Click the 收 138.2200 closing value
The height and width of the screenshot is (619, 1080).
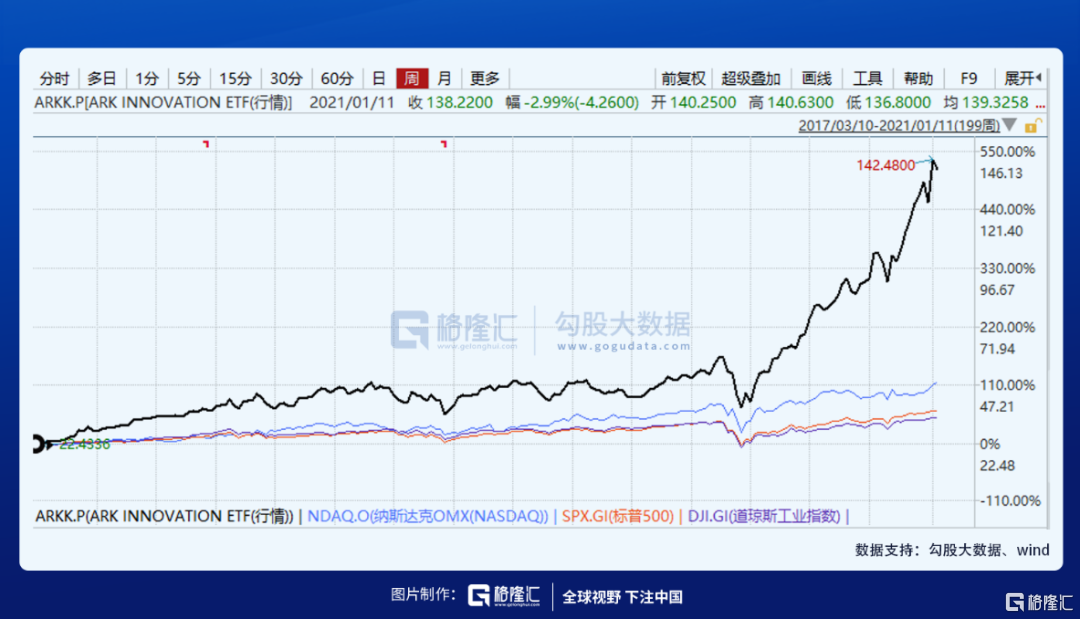450,103
